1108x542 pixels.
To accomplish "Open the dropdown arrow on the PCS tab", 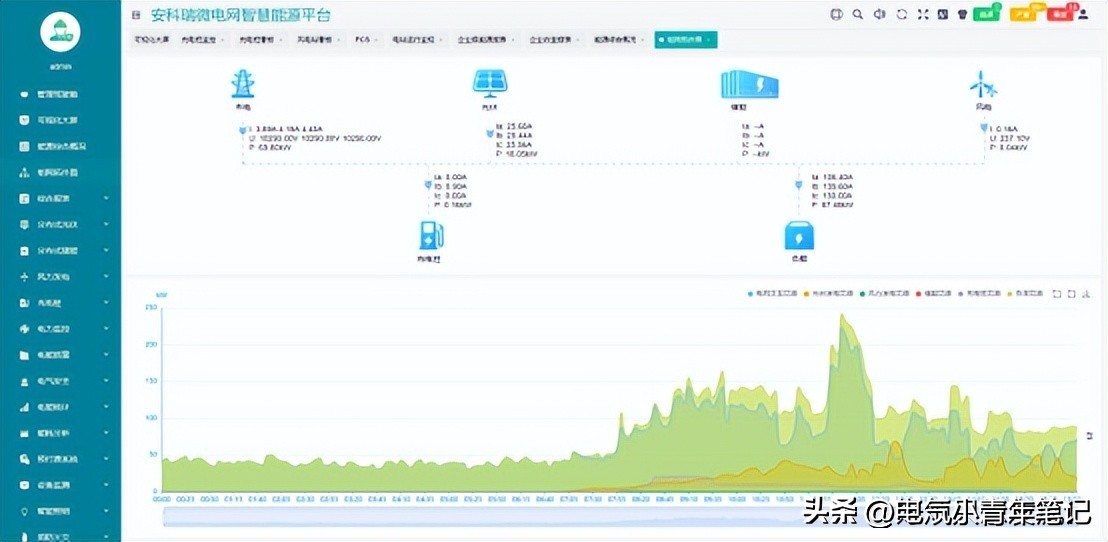I will tap(377, 40).
